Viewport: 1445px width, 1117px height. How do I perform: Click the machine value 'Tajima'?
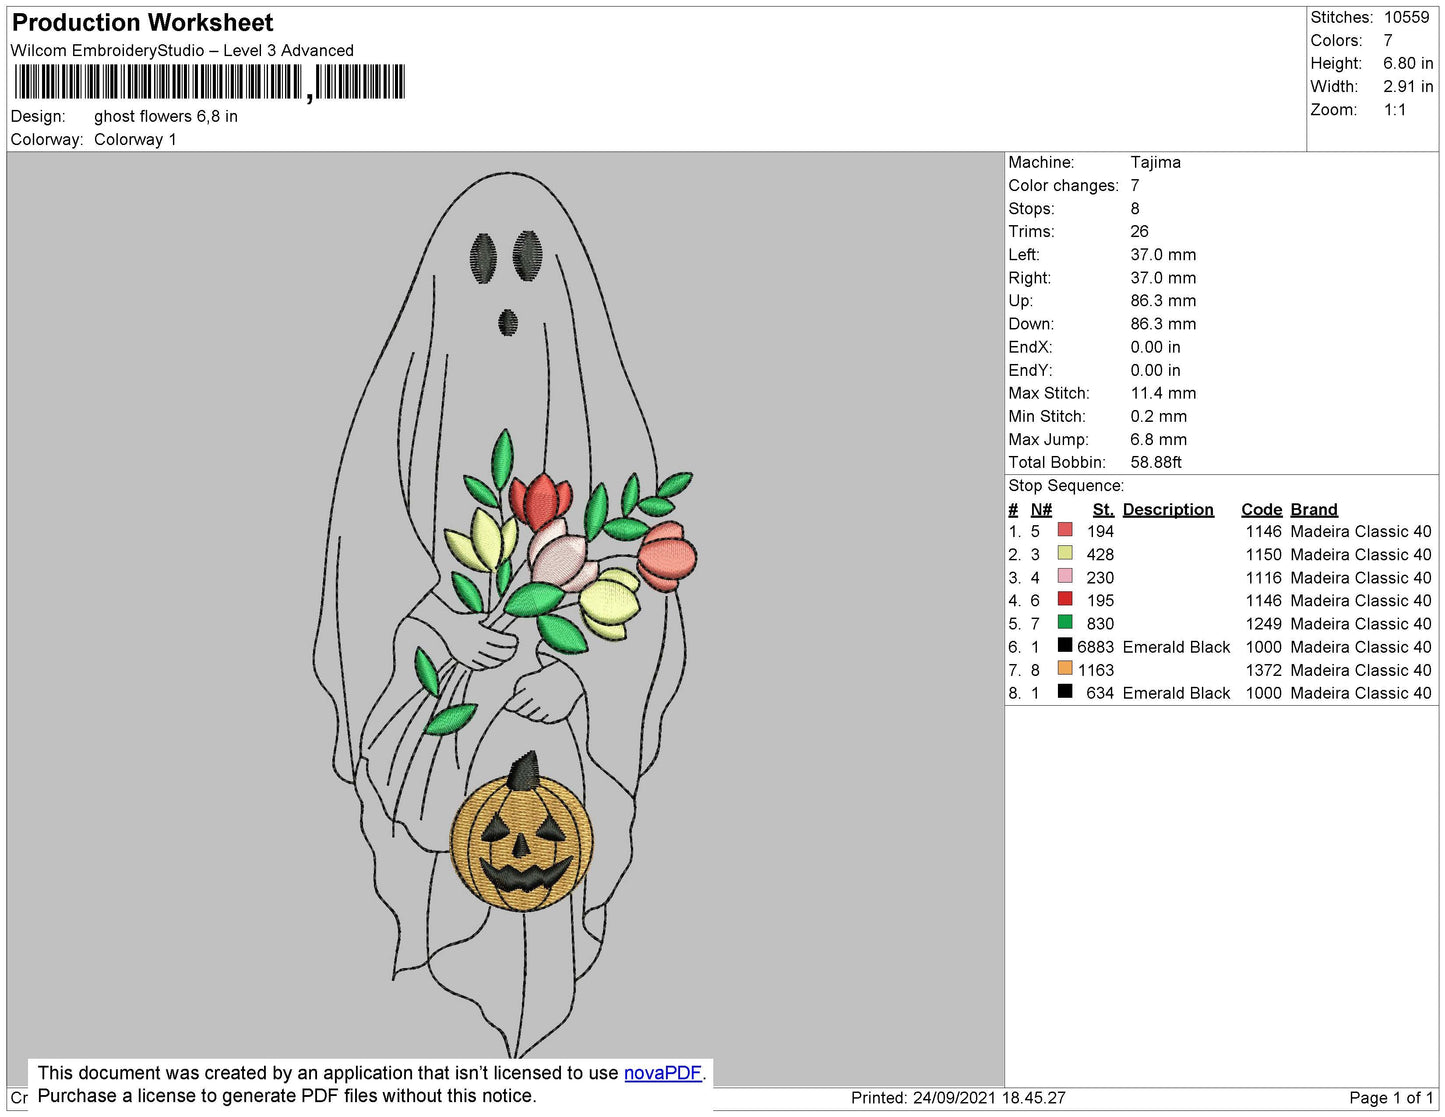[1155, 162]
